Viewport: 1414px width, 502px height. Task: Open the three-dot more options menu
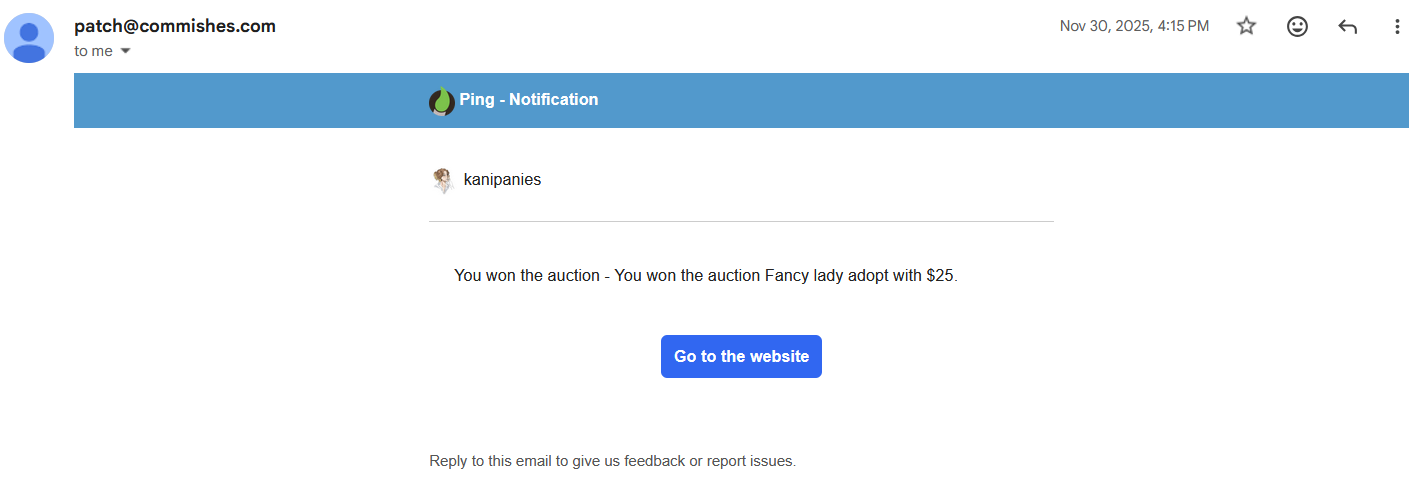click(x=1397, y=27)
